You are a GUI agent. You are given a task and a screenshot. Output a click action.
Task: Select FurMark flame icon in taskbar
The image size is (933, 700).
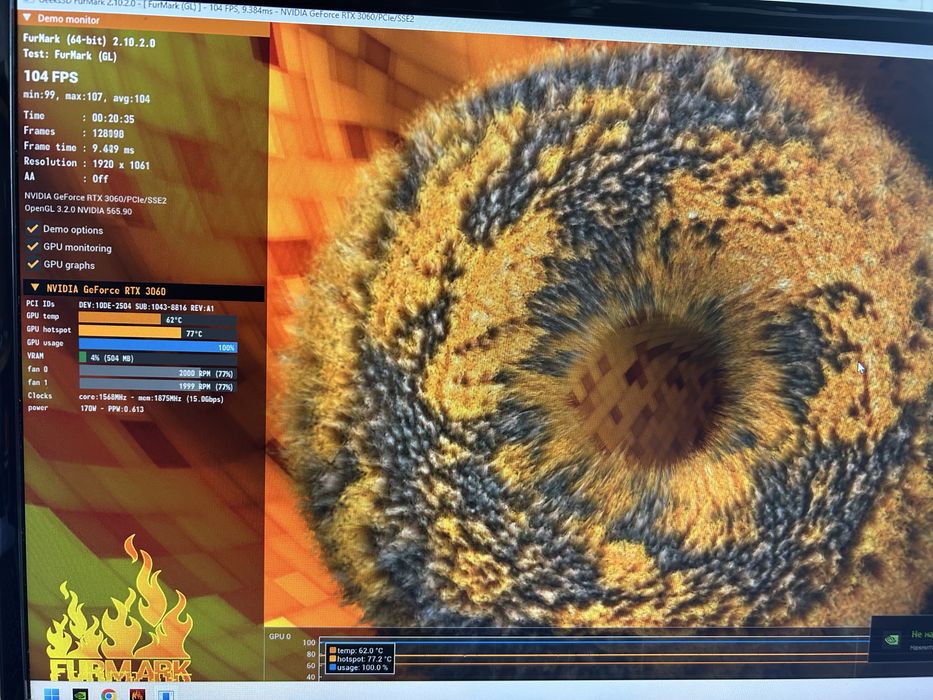pos(137,695)
